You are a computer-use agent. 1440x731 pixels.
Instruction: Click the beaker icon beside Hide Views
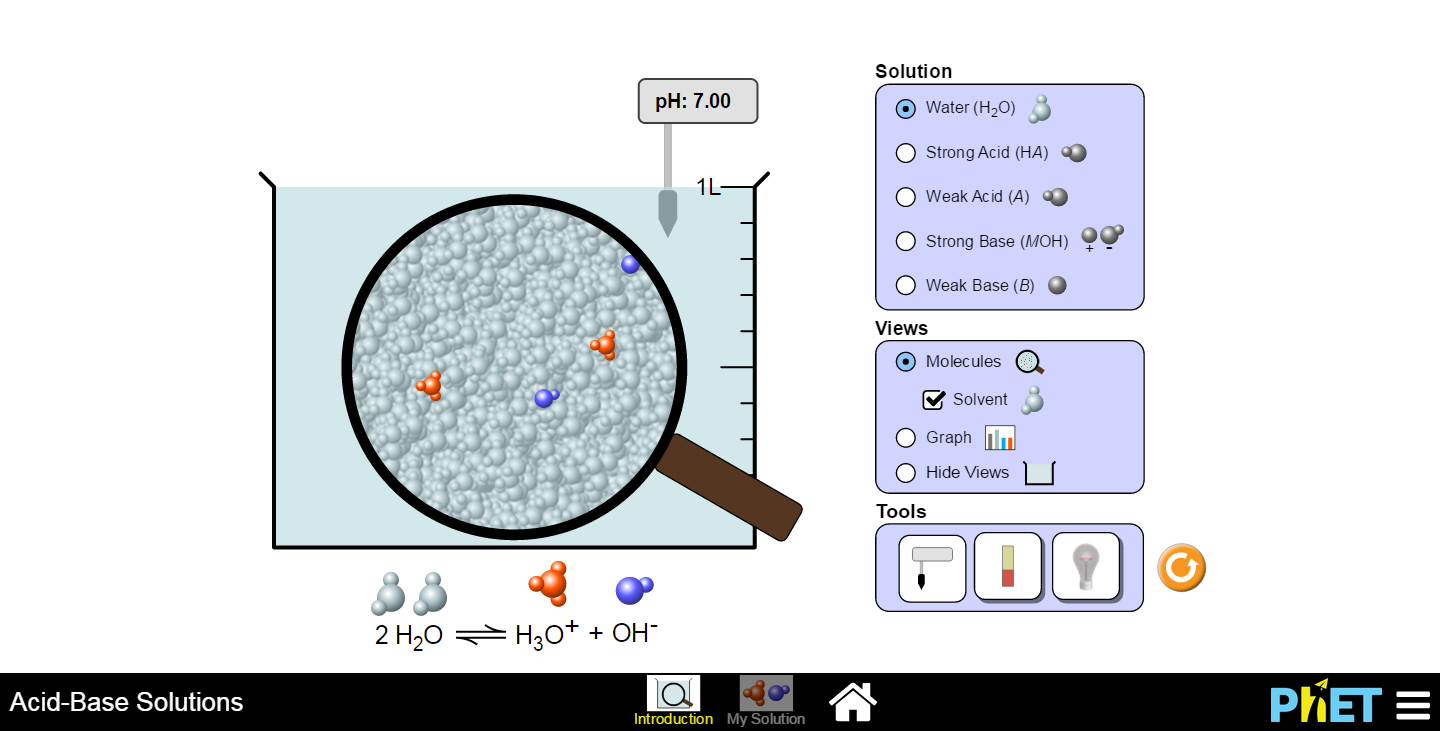pos(1038,471)
